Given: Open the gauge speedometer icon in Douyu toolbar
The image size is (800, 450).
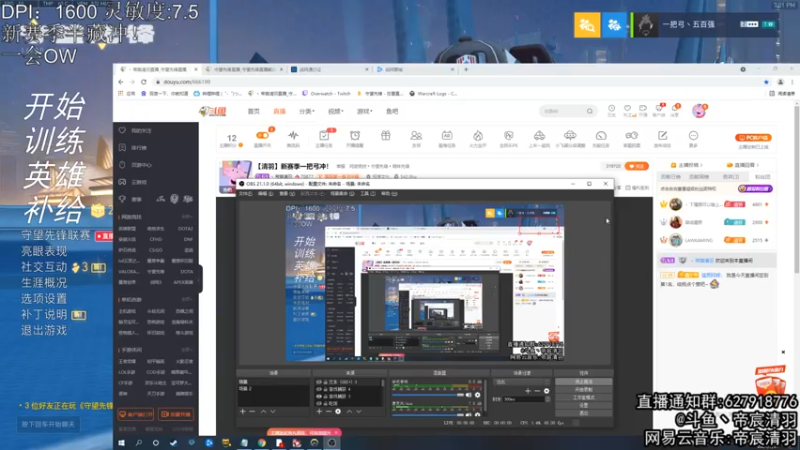Looking at the screenshot, I should (x=601, y=136).
